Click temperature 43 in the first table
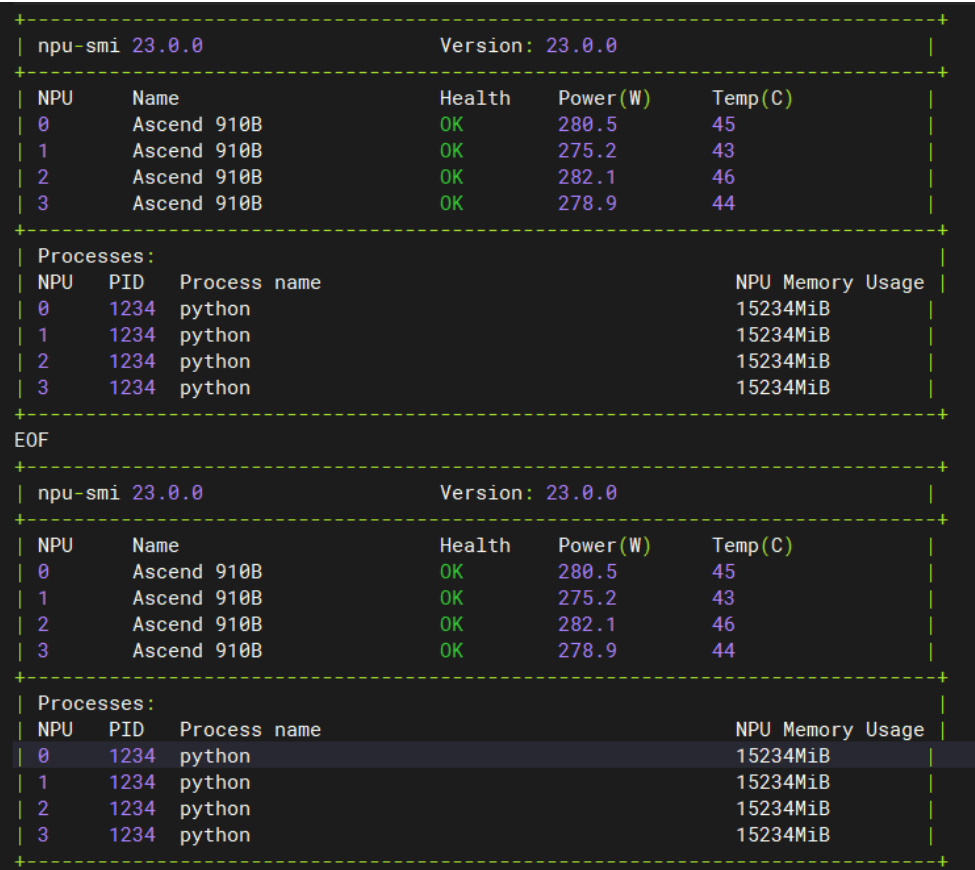The height and width of the screenshot is (870, 975). pos(723,150)
